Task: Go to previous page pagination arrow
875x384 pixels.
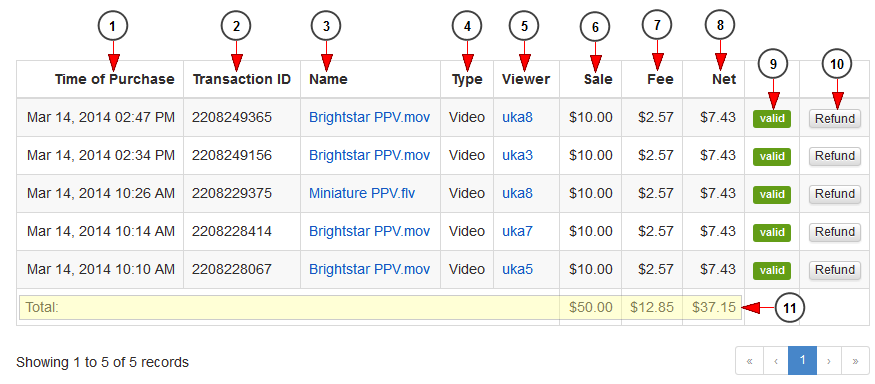Action: point(776,361)
